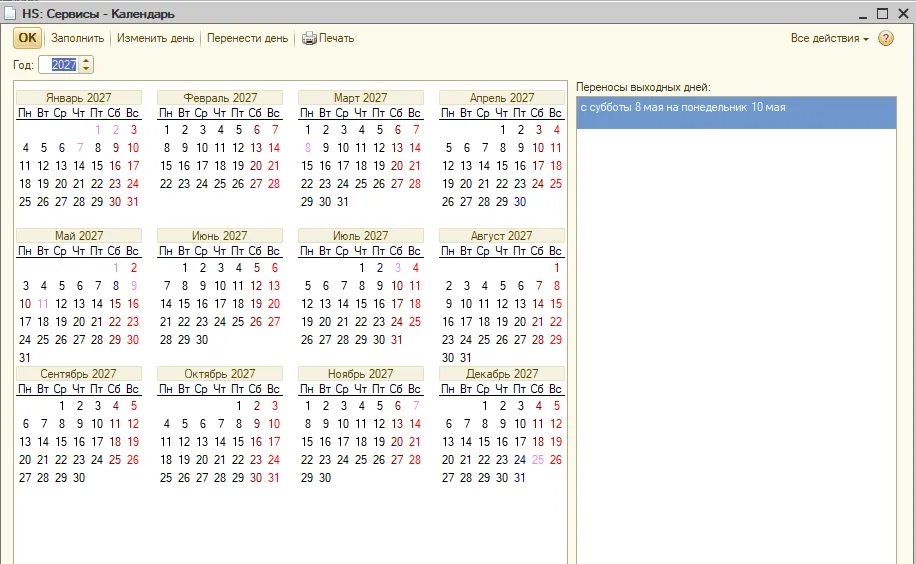Decrease the year with the down spinner arrow
The image size is (916, 564).
[86, 68]
